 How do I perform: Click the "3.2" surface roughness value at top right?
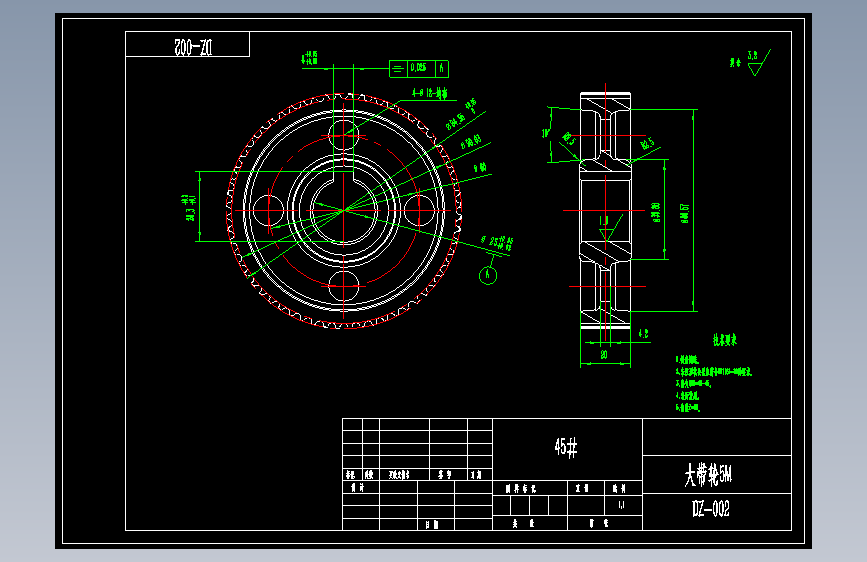click(753, 55)
